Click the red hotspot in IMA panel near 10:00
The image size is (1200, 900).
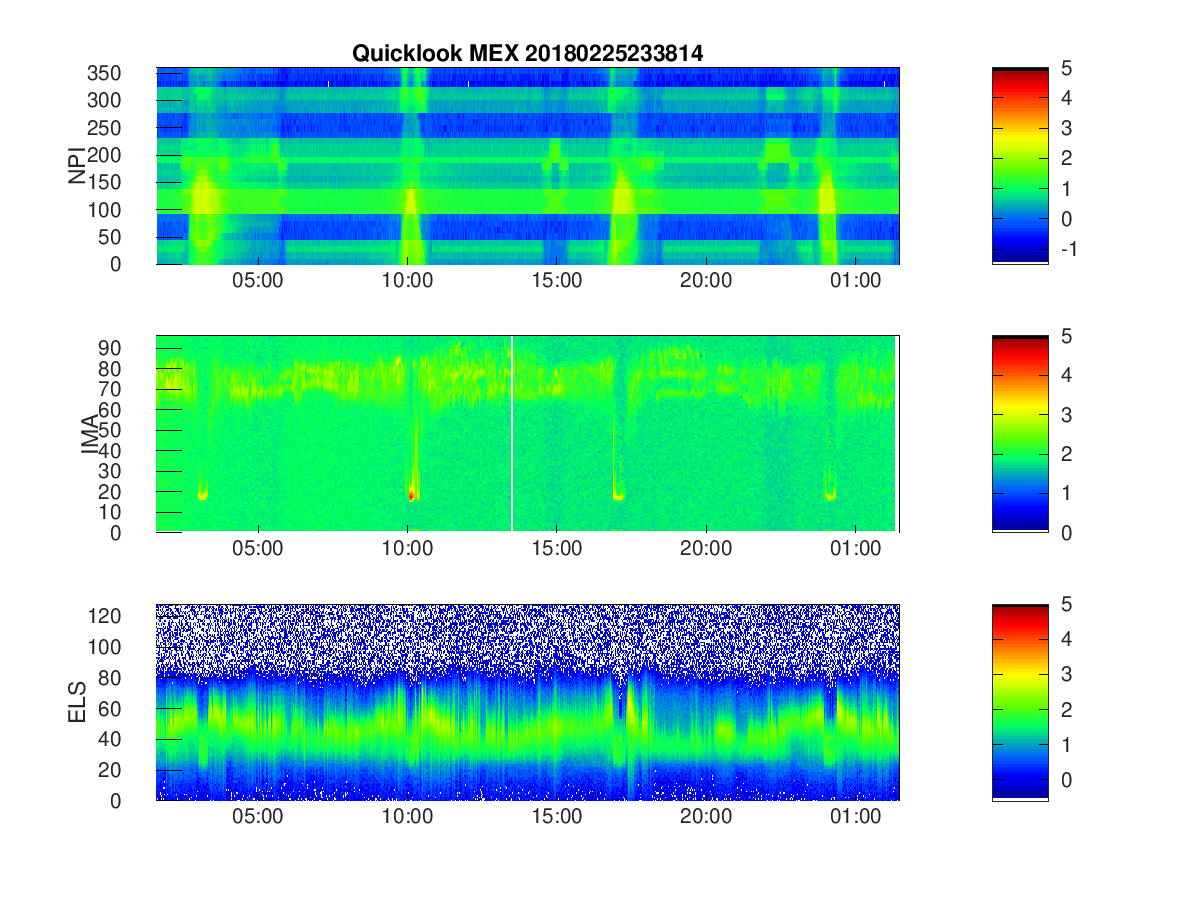pos(411,494)
